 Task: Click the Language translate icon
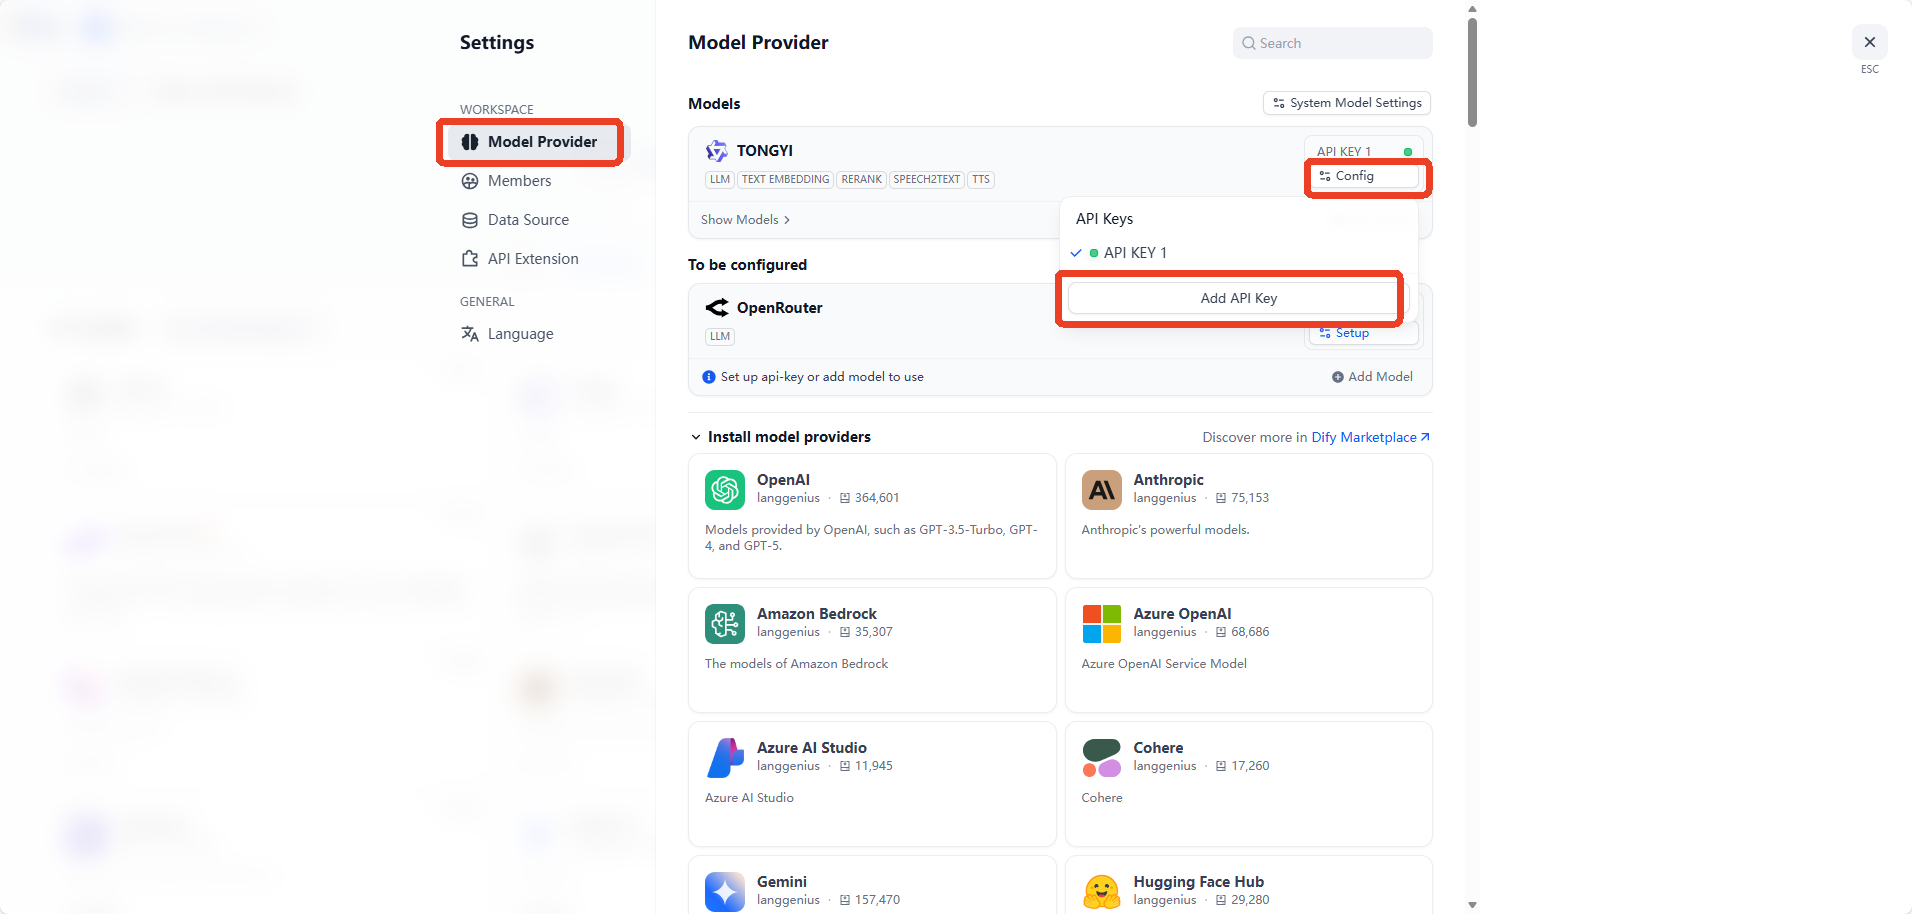(x=470, y=334)
